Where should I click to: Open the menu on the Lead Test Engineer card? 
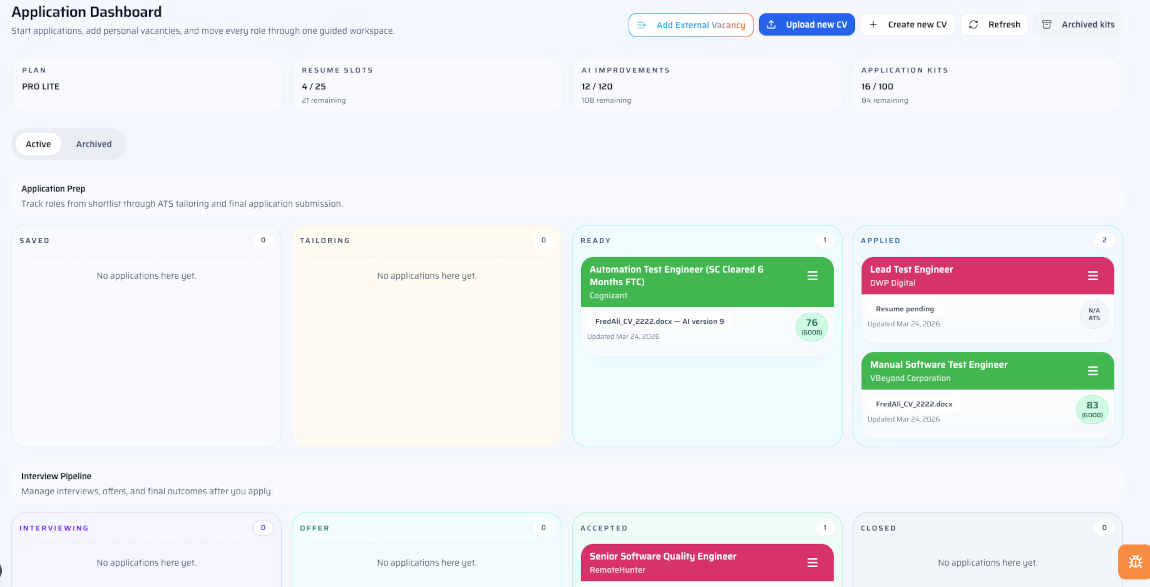[x=1095, y=275]
